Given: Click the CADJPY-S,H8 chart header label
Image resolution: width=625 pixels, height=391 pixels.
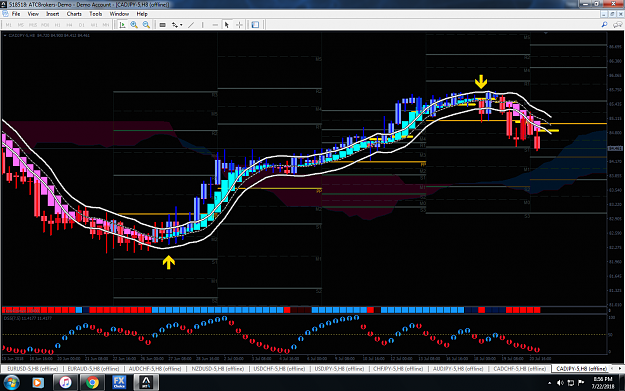Looking at the screenshot, I should coord(49,35).
